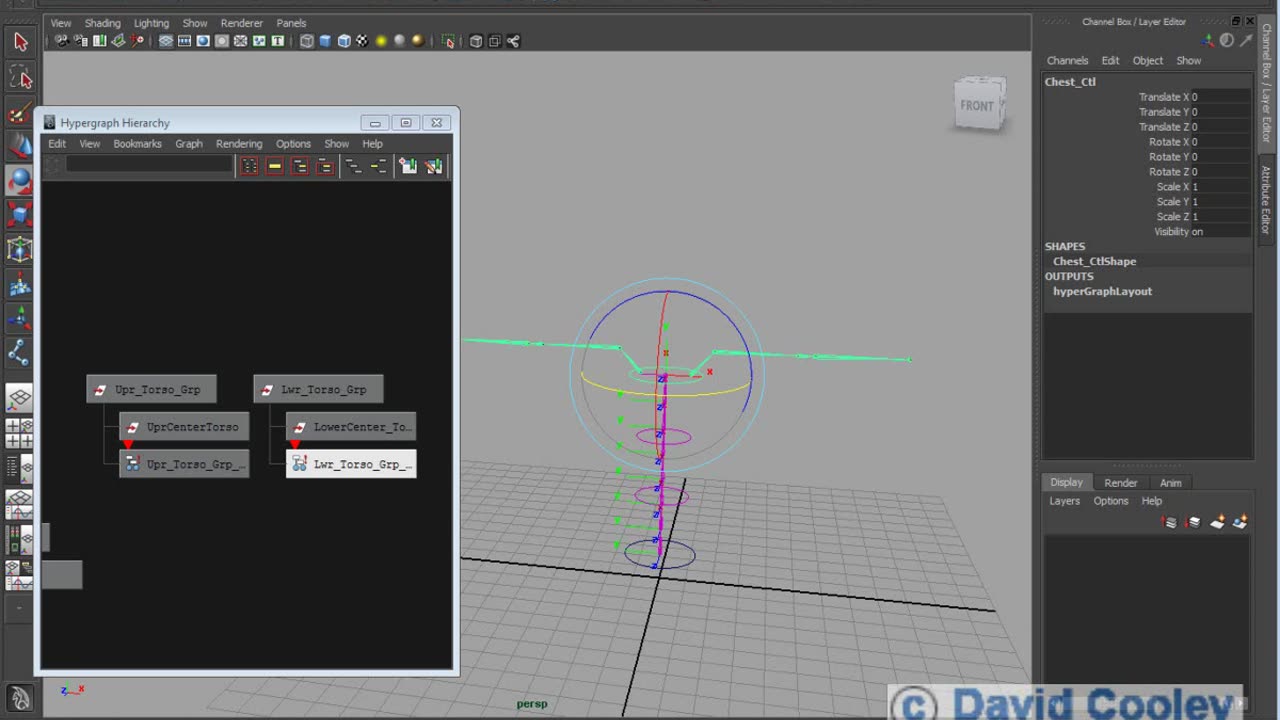
Task: Open Object menu in Channel Box
Action: (x=1147, y=61)
